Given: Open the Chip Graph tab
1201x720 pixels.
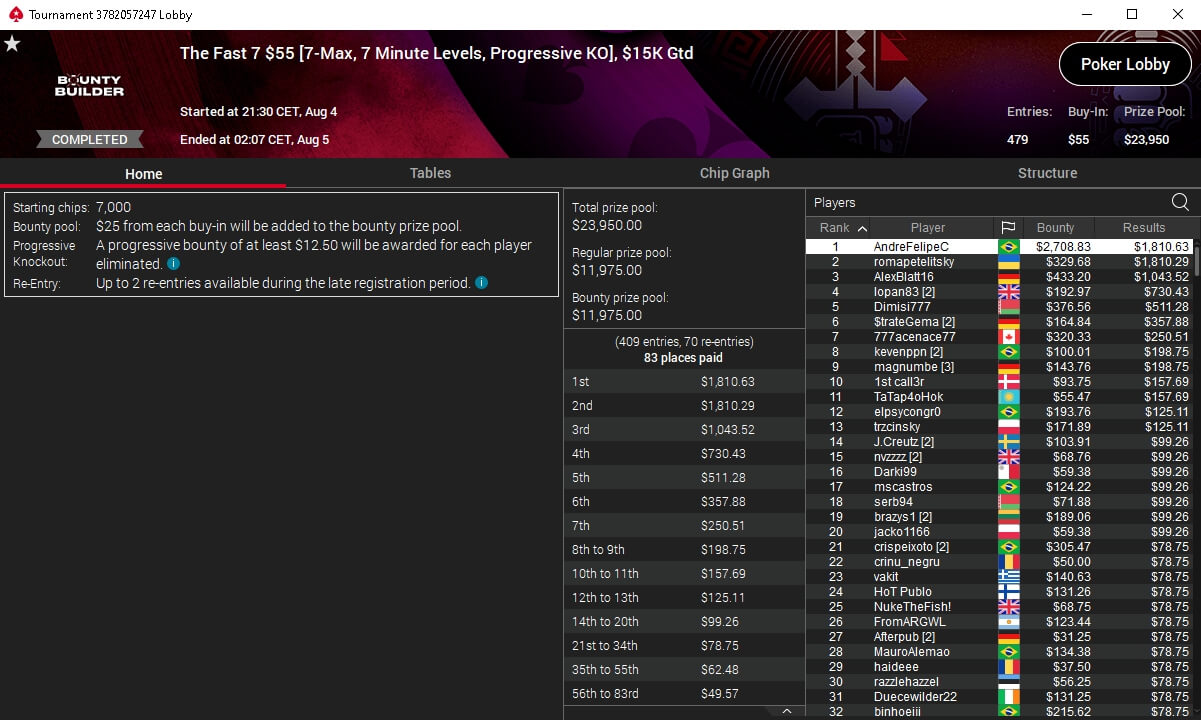Looking at the screenshot, I should point(735,173).
